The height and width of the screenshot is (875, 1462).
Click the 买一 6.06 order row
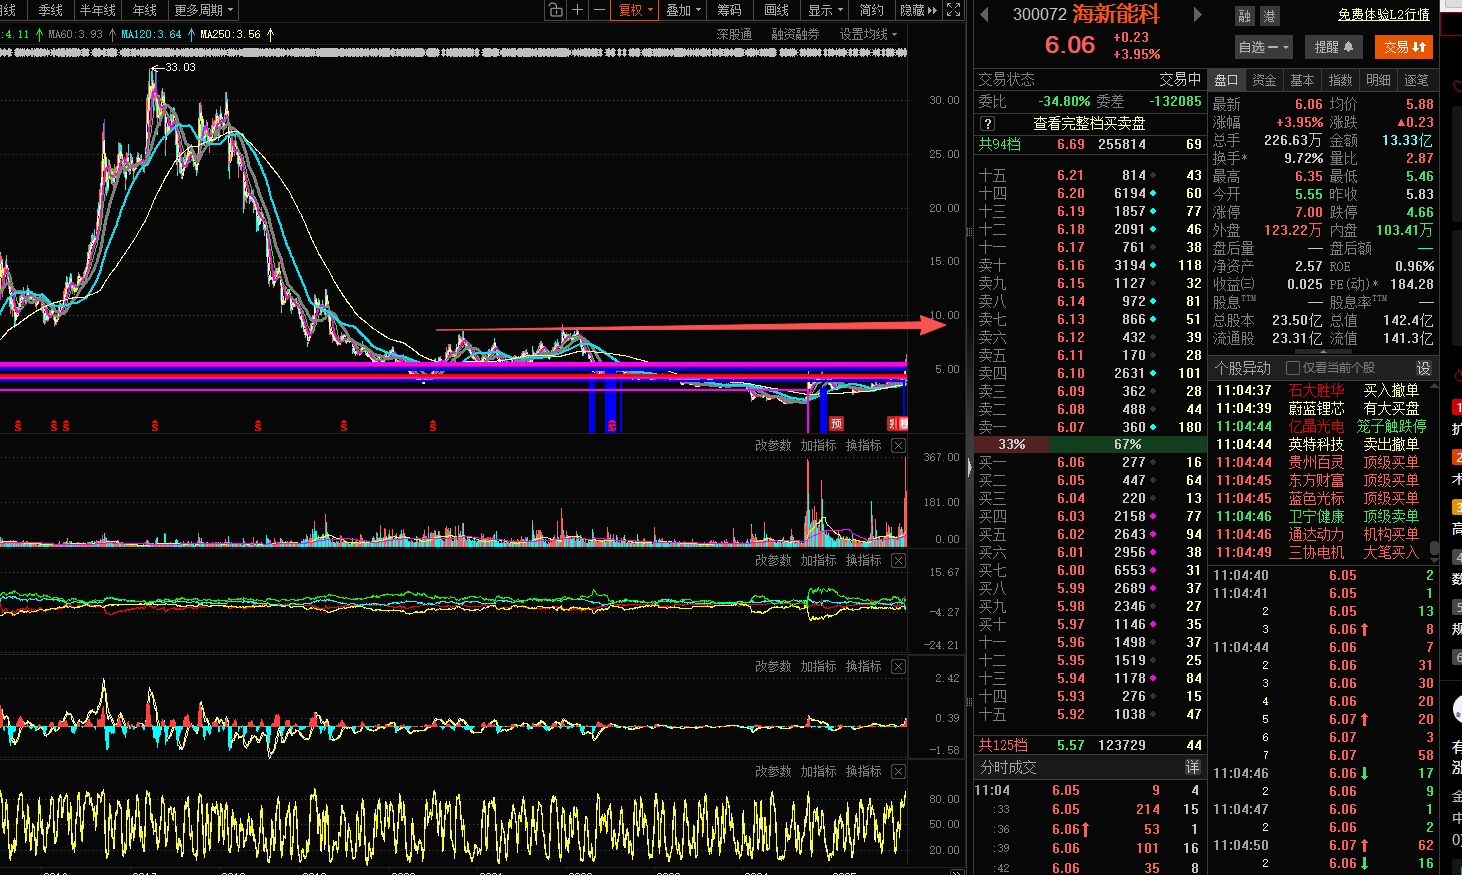pyautogui.click(x=1090, y=463)
